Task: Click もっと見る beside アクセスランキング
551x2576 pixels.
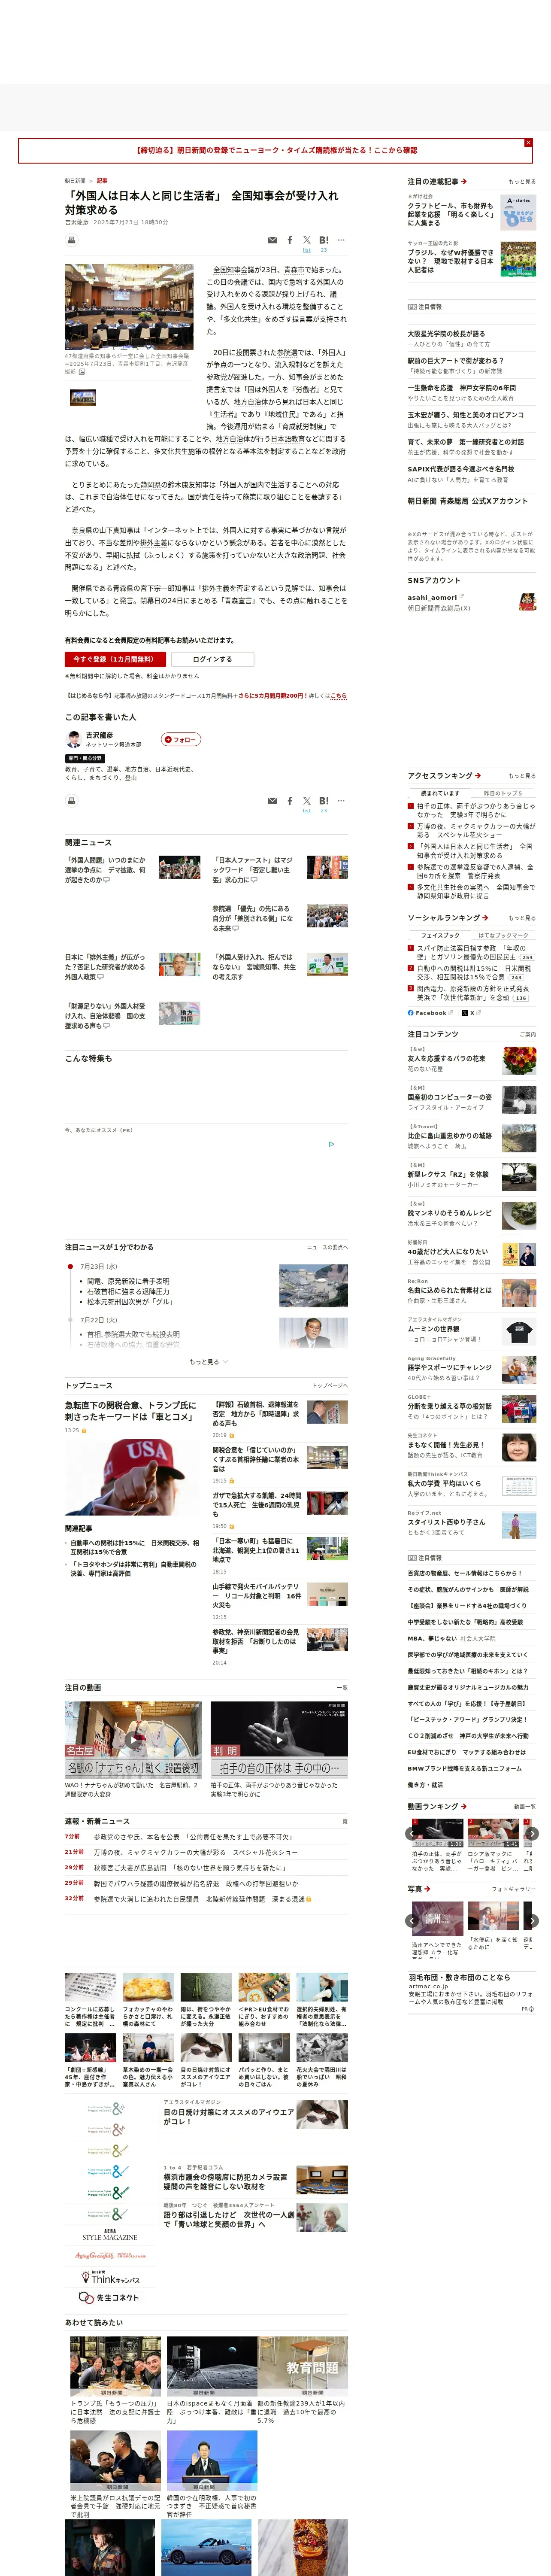Action: [522, 776]
